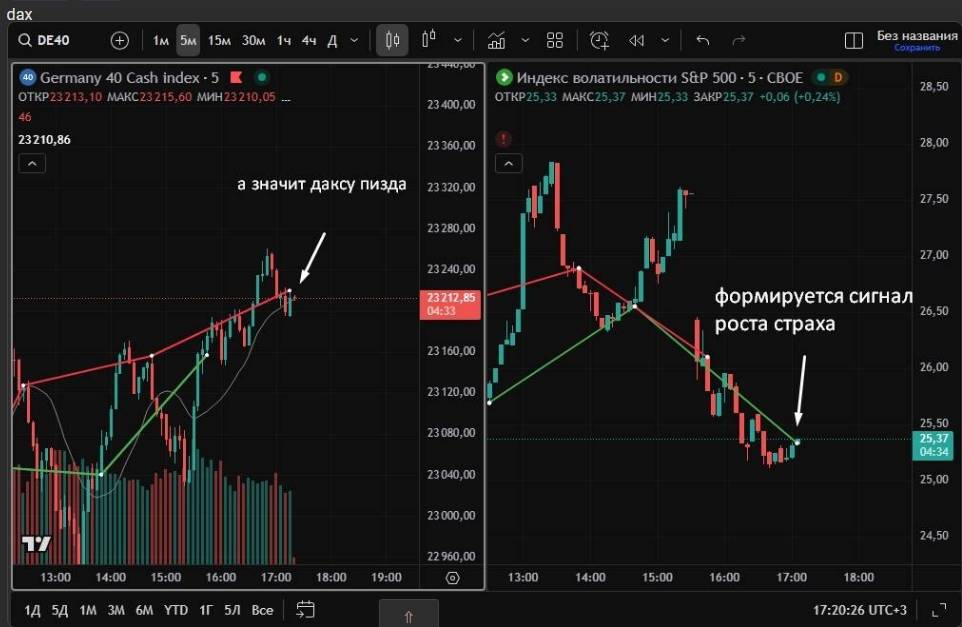Undo the last chart action
This screenshot has height=627, width=962.
pyautogui.click(x=702, y=41)
